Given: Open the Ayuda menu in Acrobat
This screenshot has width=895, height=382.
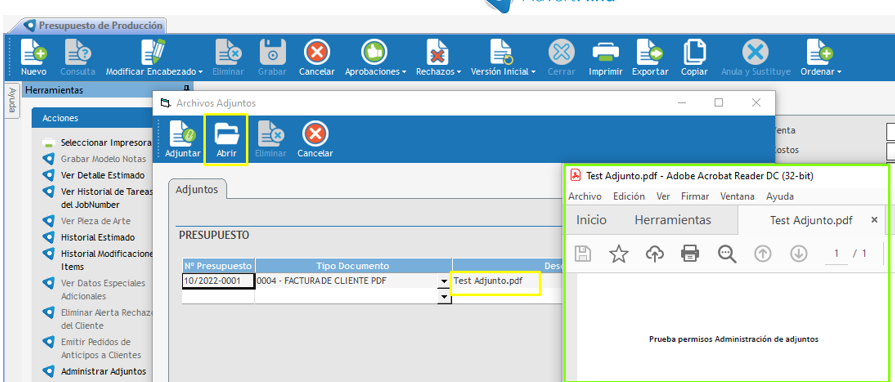Looking at the screenshot, I should (780, 196).
